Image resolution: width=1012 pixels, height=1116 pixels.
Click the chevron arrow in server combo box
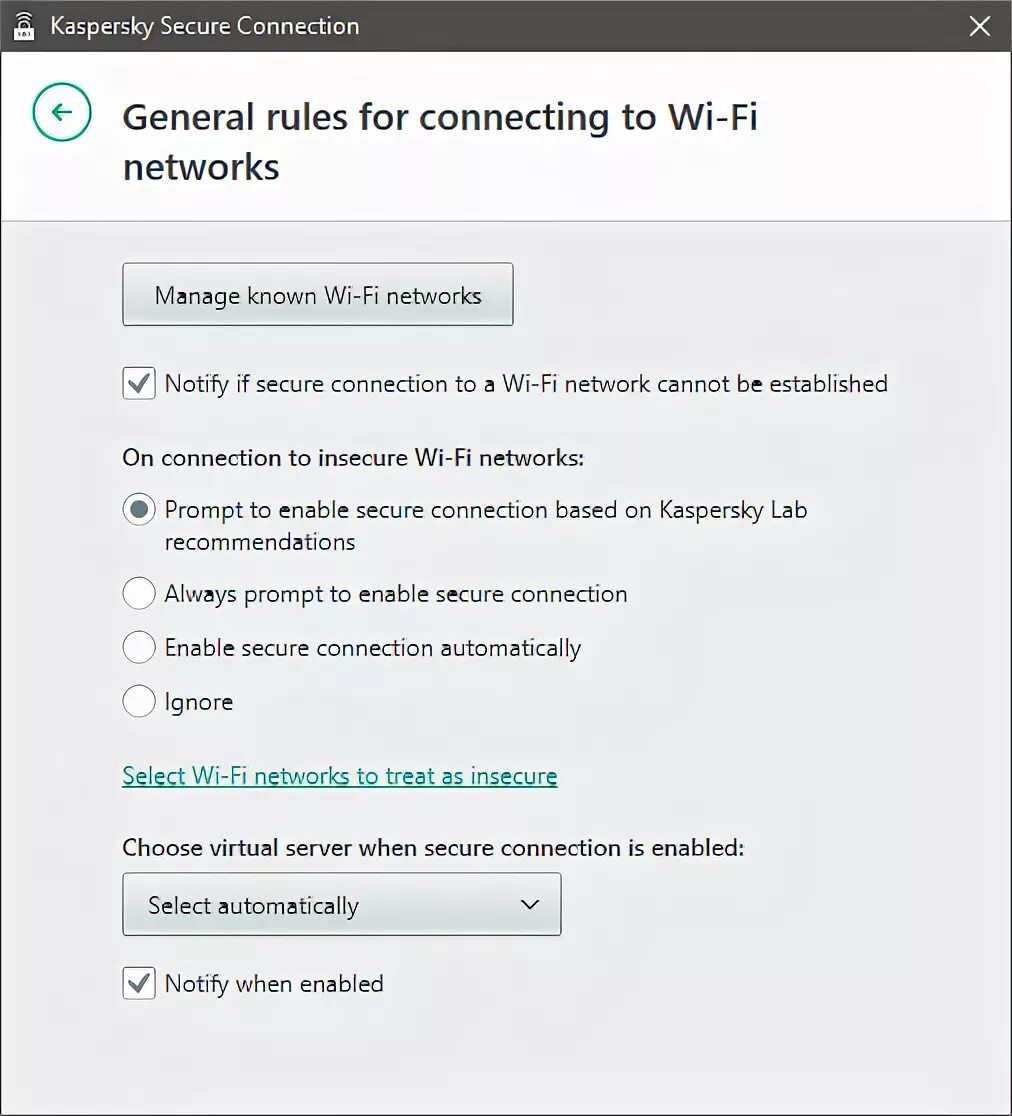click(x=530, y=905)
